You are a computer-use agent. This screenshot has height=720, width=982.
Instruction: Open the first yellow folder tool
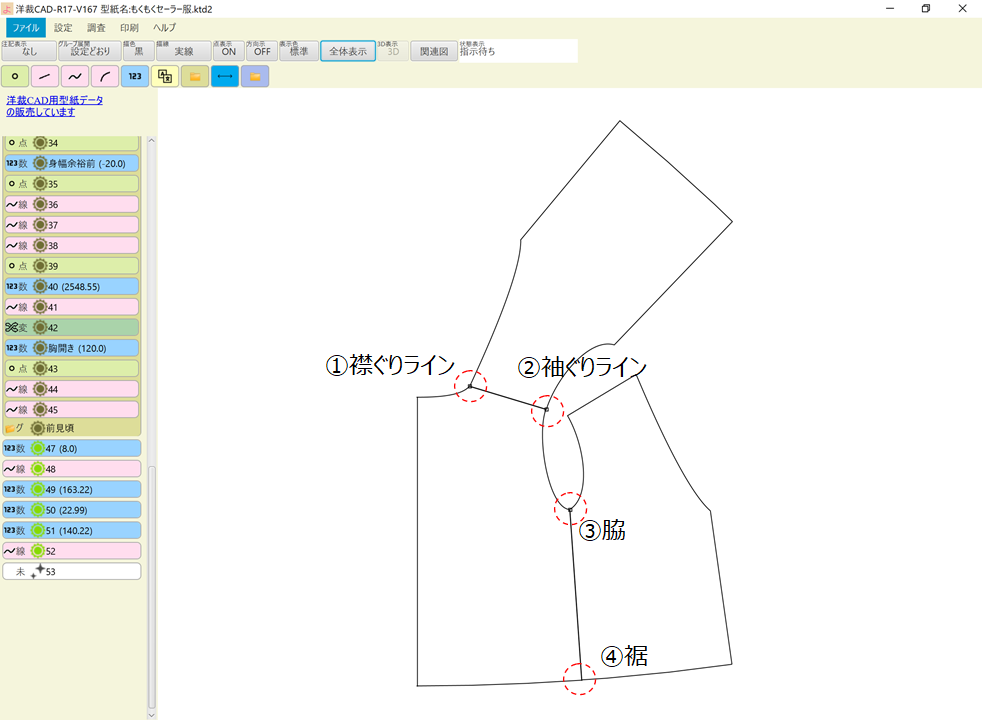[194, 76]
